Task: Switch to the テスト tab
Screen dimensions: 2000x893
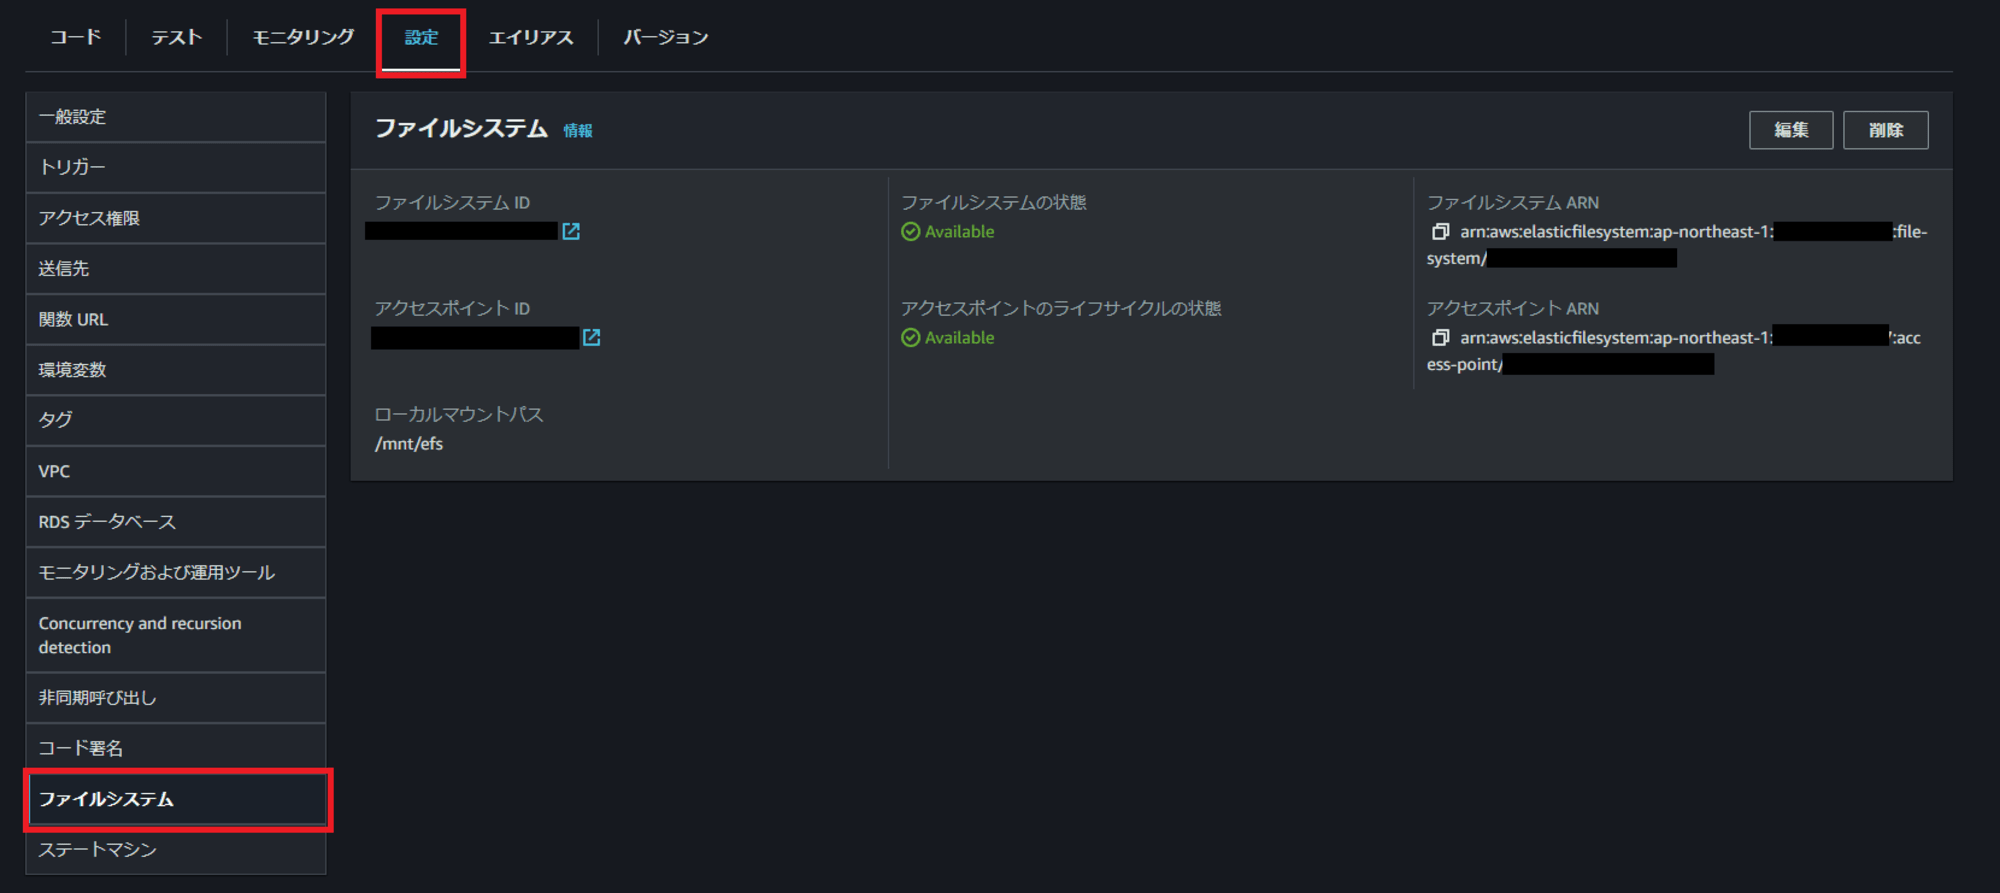Action: click(177, 37)
